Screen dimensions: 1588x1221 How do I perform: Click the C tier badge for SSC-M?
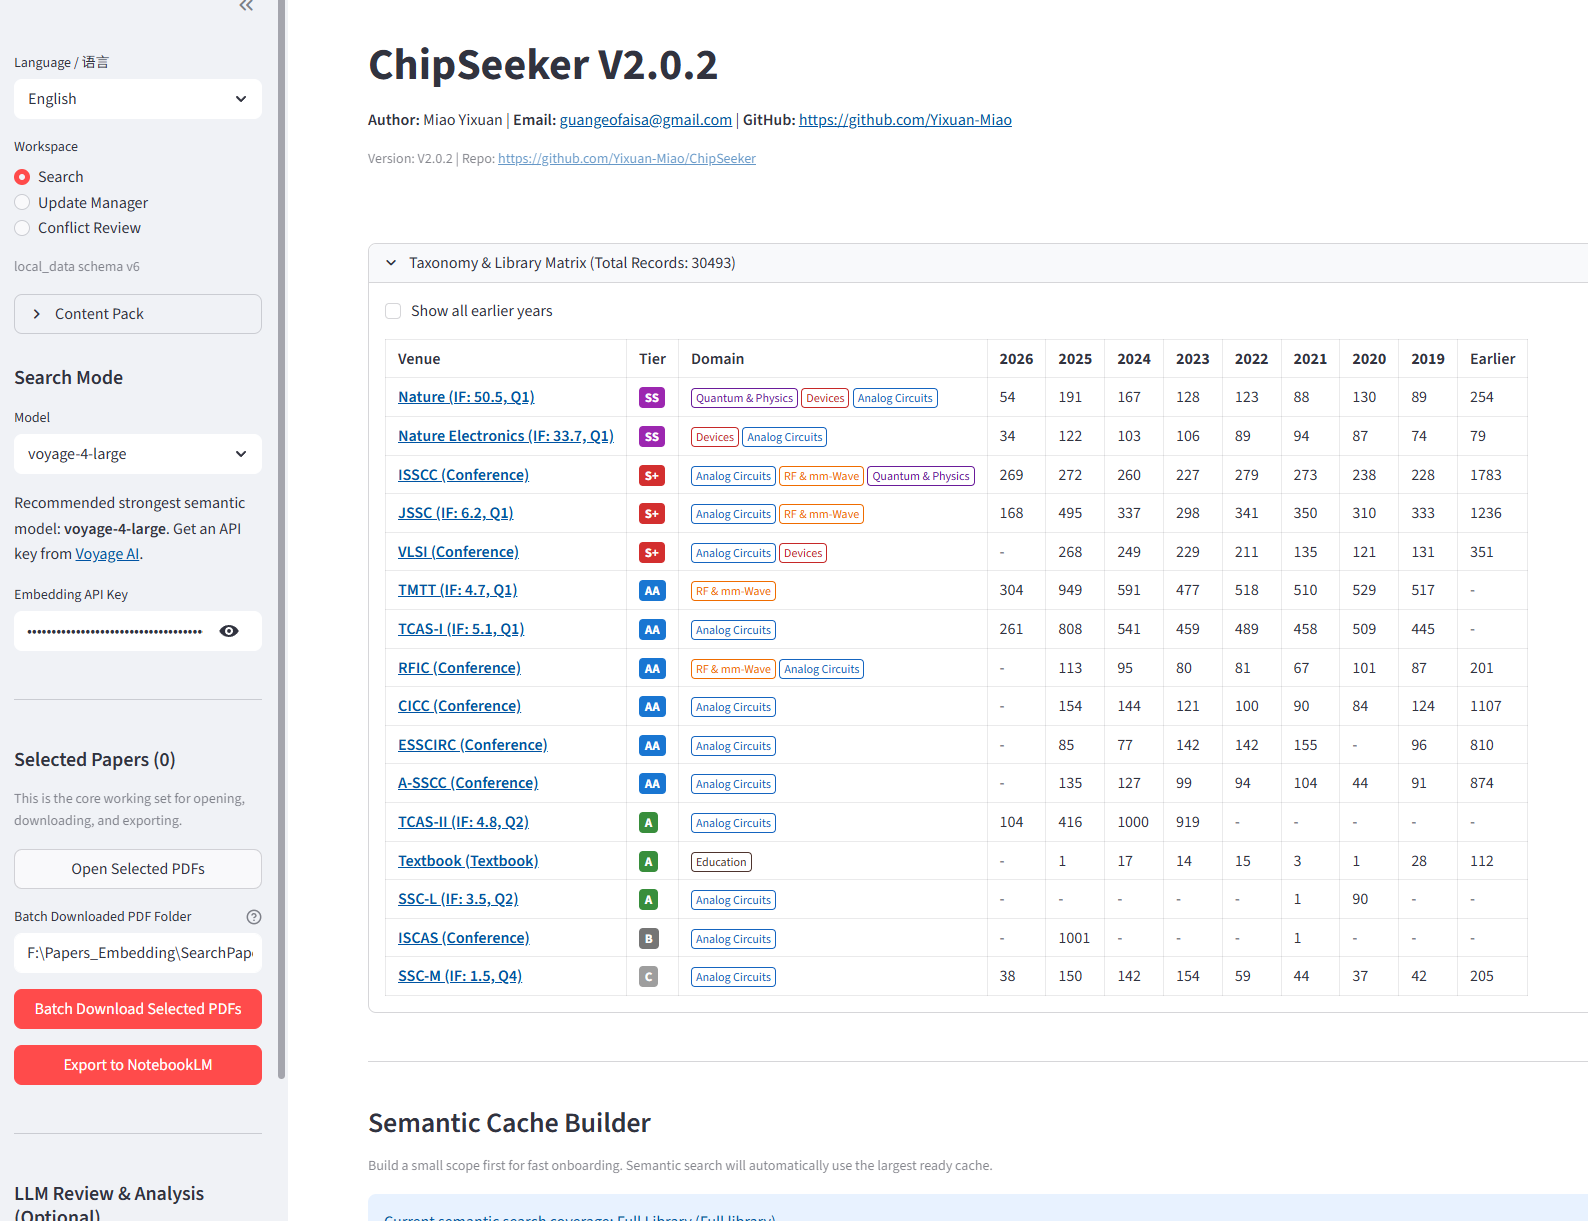pos(648,977)
